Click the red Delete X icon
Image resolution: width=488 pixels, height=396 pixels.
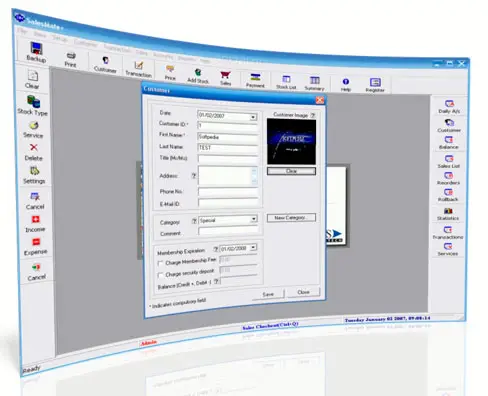point(34,147)
